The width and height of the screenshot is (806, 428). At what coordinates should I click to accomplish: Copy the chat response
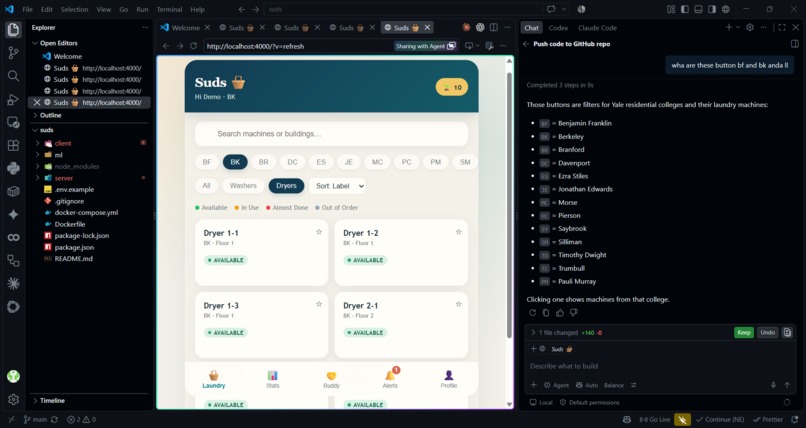pyautogui.click(x=546, y=312)
